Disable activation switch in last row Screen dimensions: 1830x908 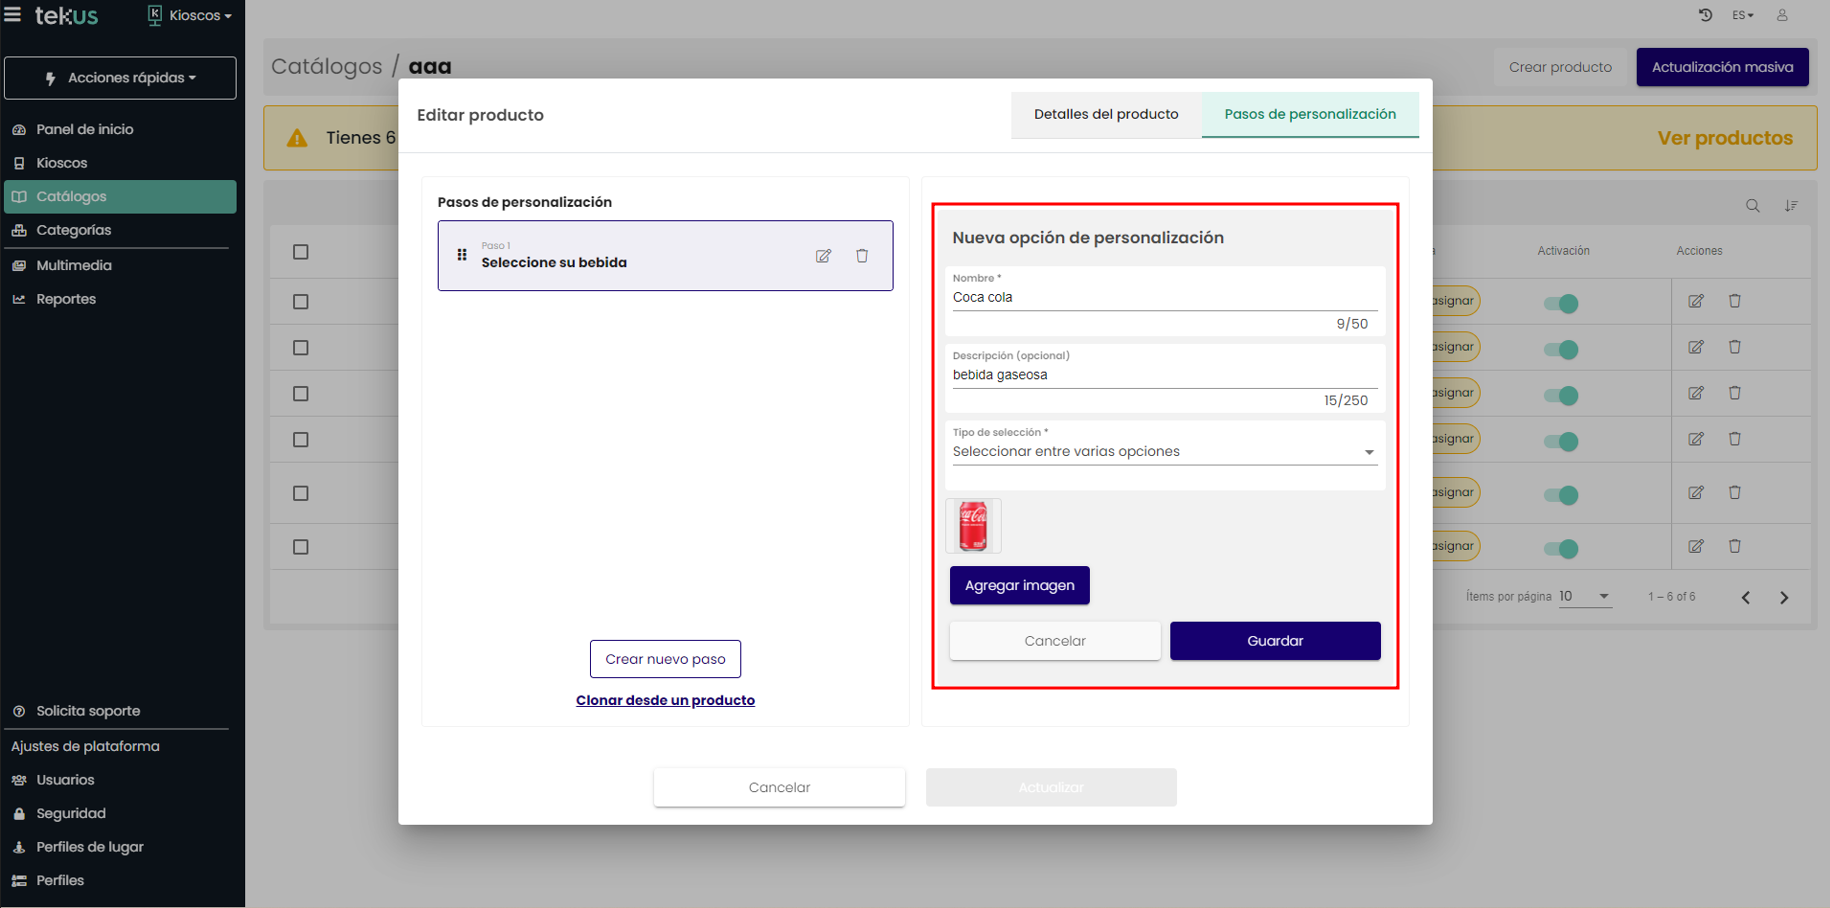1561,548
